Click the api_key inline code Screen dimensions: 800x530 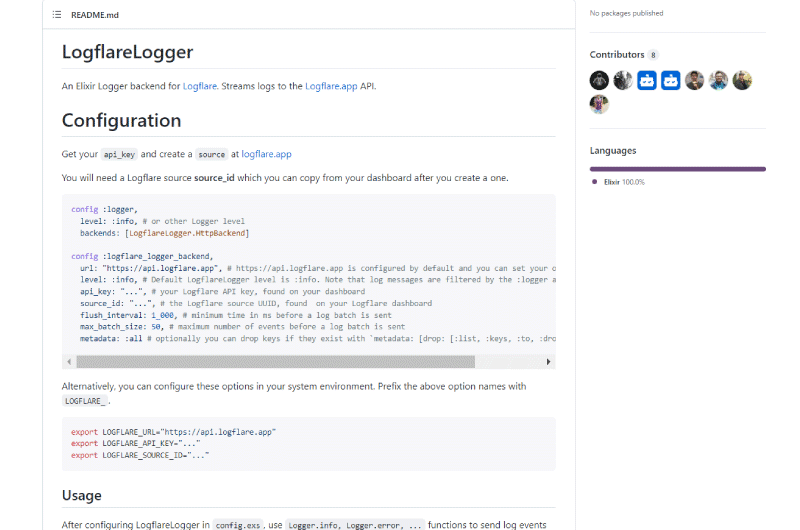[x=119, y=155]
